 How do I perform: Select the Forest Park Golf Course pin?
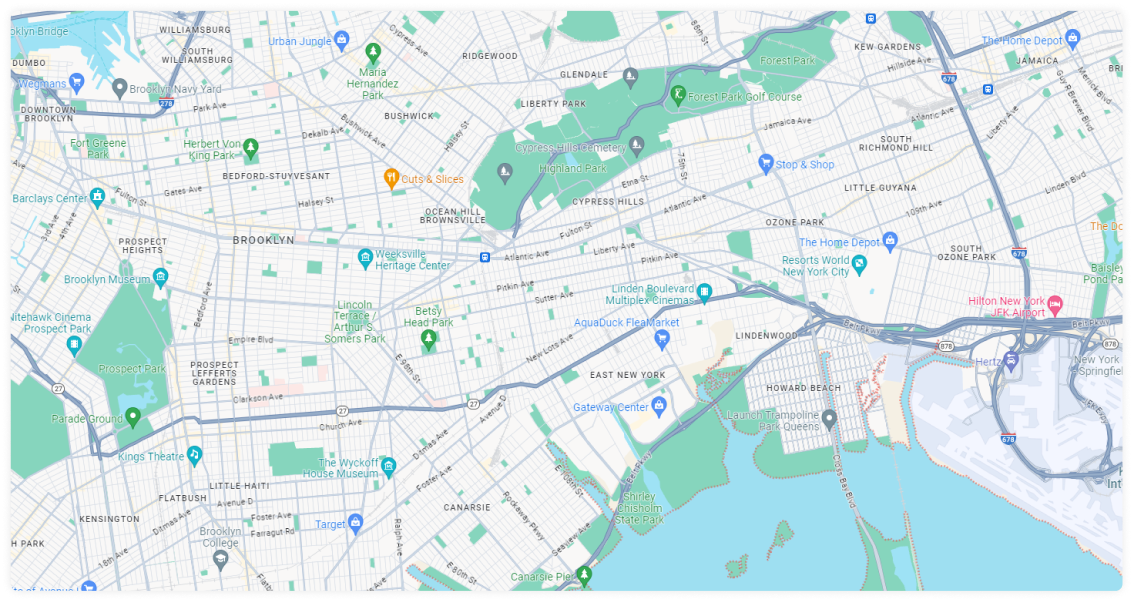[678, 95]
